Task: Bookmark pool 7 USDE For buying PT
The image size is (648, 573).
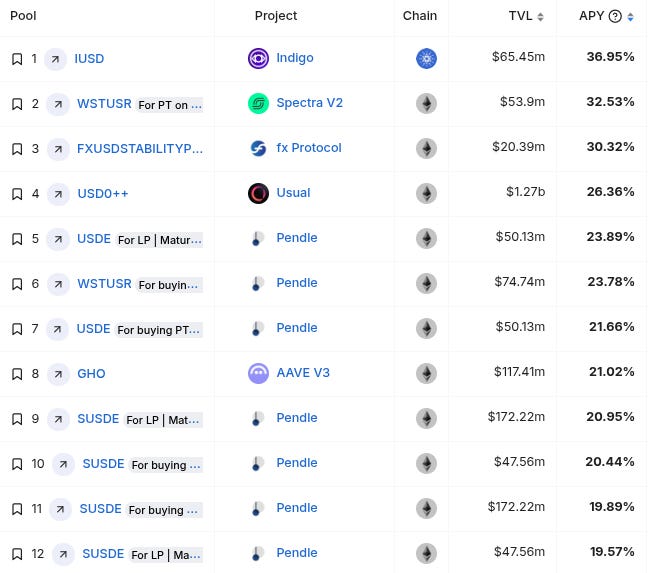Action: click(x=17, y=329)
